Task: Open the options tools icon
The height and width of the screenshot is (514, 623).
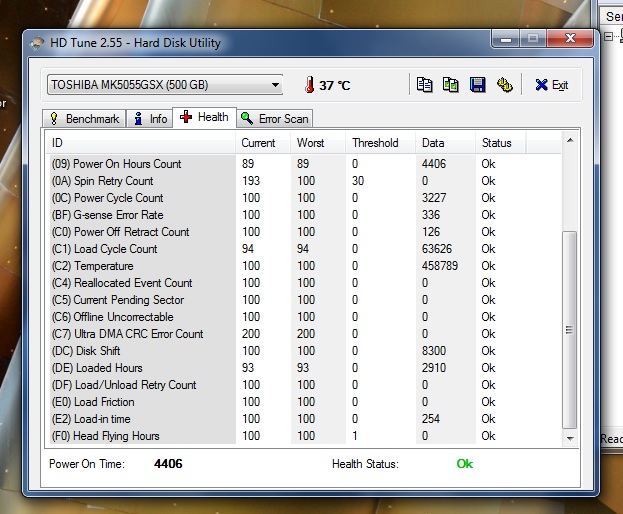Action: pyautogui.click(x=505, y=85)
